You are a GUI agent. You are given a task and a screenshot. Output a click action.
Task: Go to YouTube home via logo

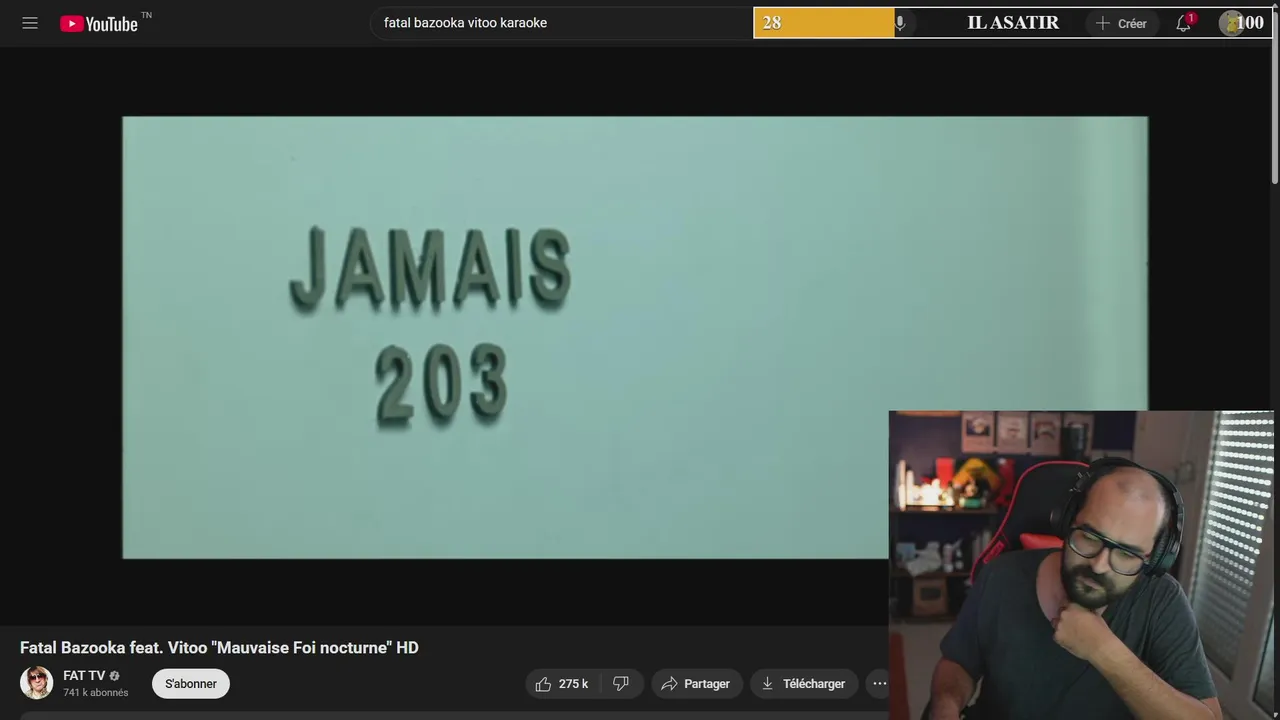pos(99,23)
